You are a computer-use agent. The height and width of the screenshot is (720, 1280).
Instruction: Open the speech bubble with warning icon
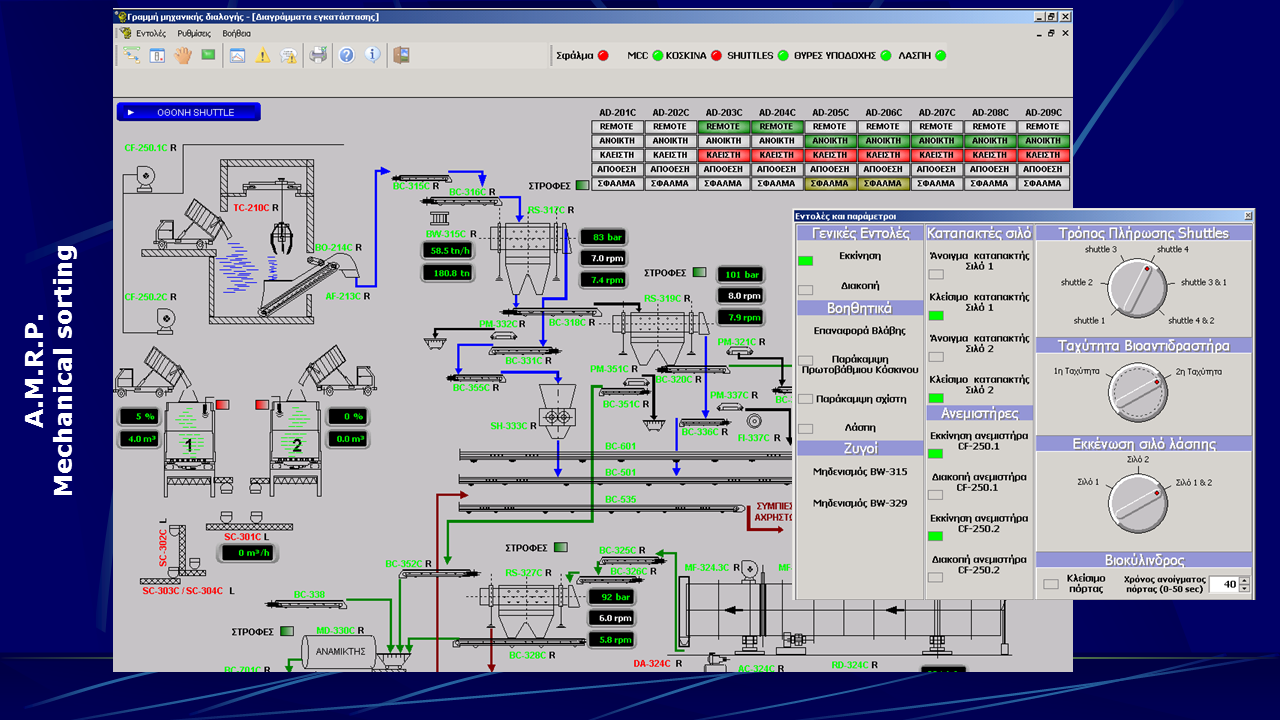tap(288, 55)
